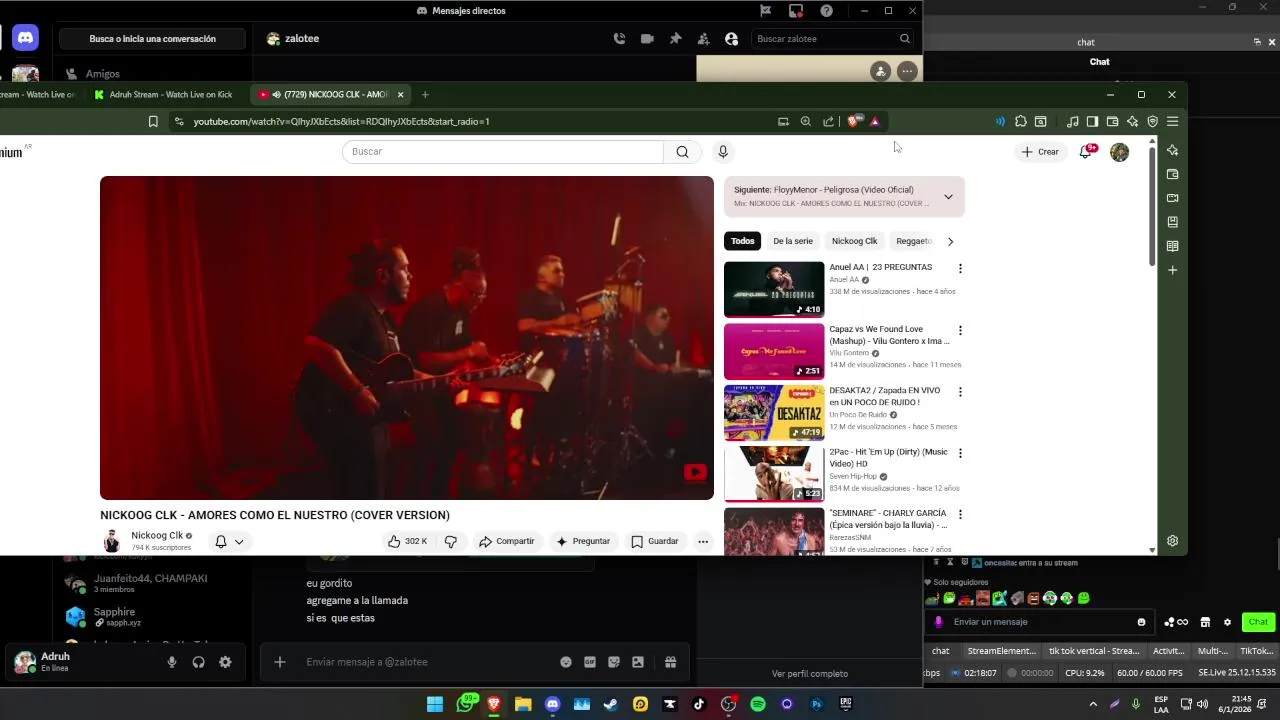Click the zoom magnifier in address bar

[805, 122]
